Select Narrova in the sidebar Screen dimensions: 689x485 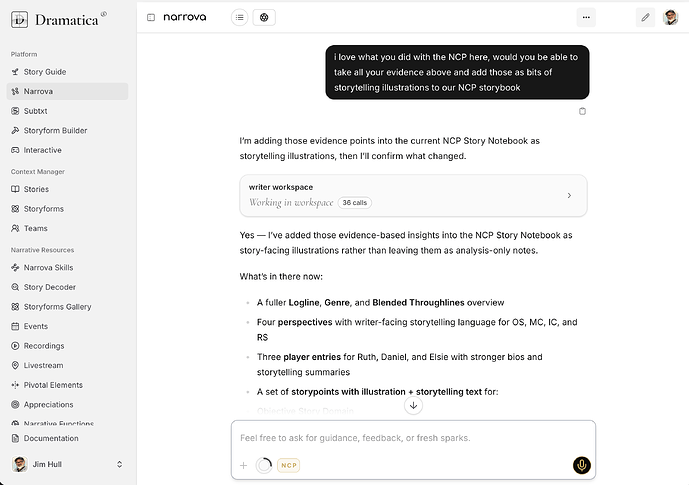pyautogui.click(x=67, y=91)
